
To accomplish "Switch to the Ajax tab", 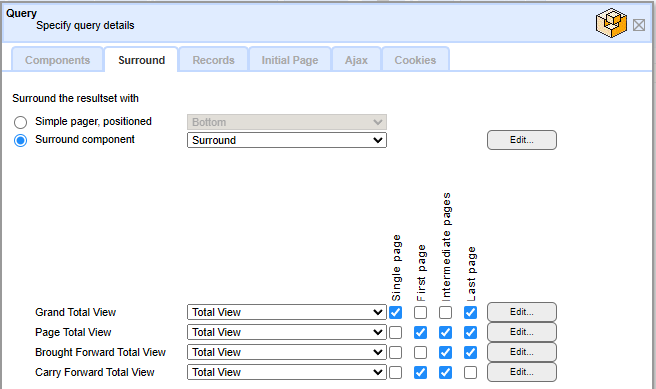I will point(356,60).
